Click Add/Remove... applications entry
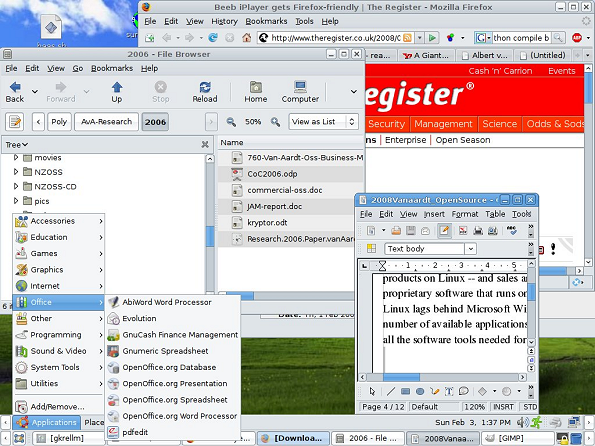The width and height of the screenshot is (595, 446). point(59,407)
